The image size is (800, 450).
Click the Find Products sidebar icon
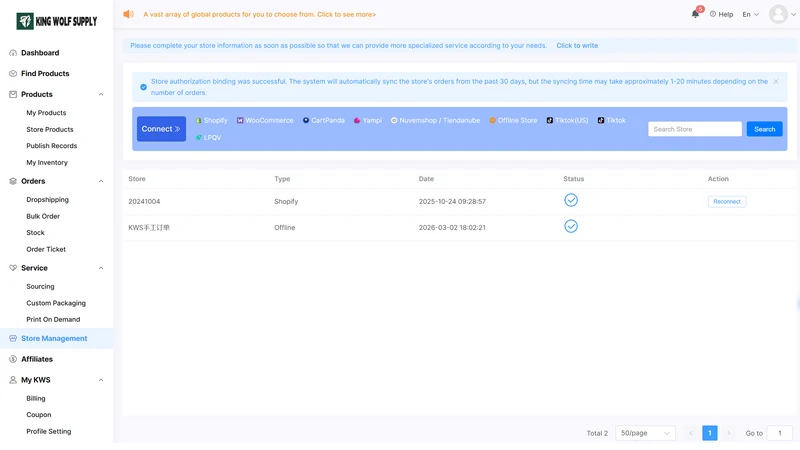[13, 73]
